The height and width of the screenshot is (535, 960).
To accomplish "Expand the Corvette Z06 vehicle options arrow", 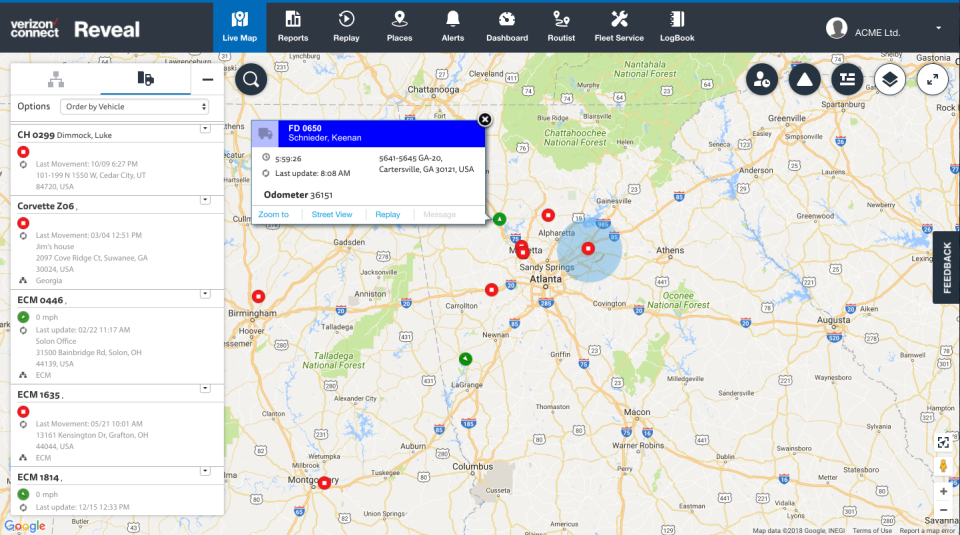I will tap(205, 200).
